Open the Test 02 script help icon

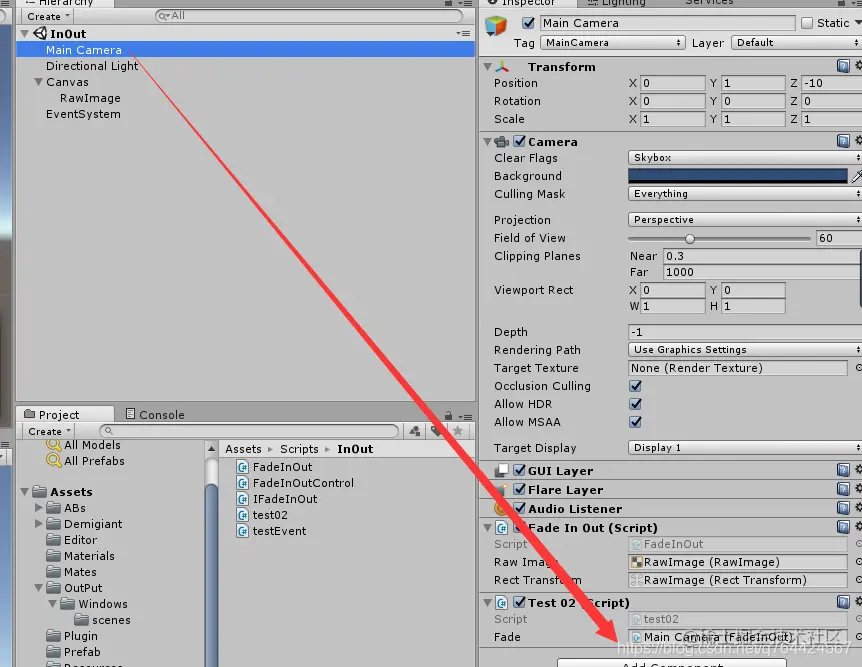tap(843, 602)
